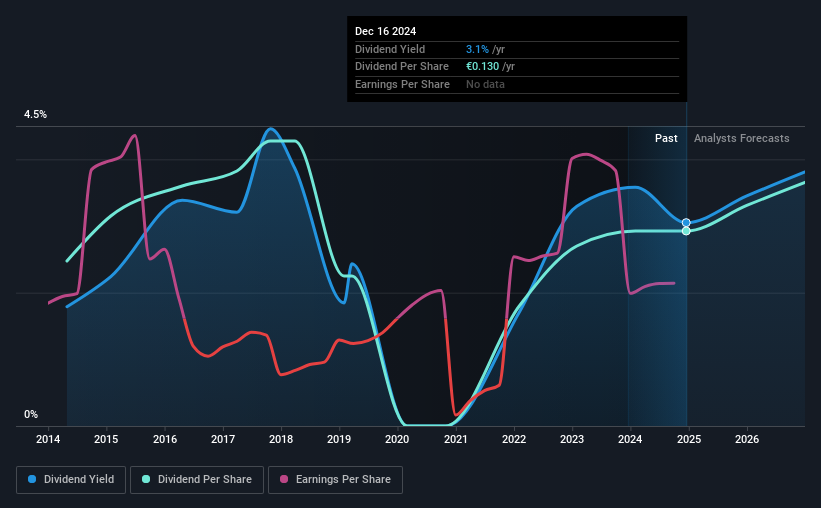Image resolution: width=821 pixels, height=508 pixels.
Task: Click the 2024 x-axis label
Action: point(630,439)
